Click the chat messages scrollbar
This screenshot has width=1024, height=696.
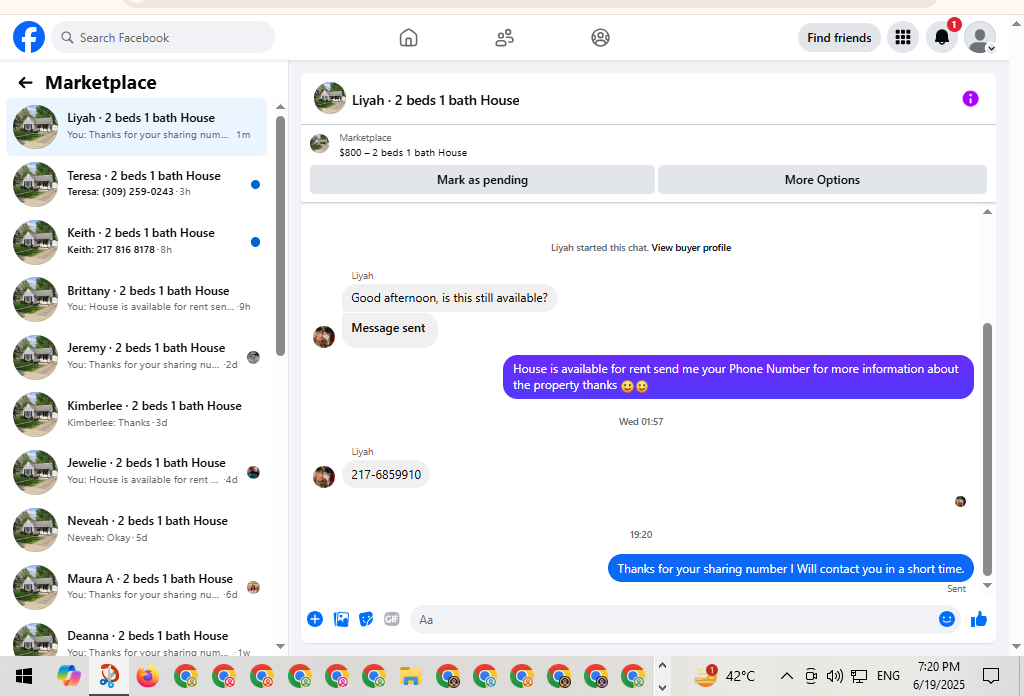coord(987,449)
